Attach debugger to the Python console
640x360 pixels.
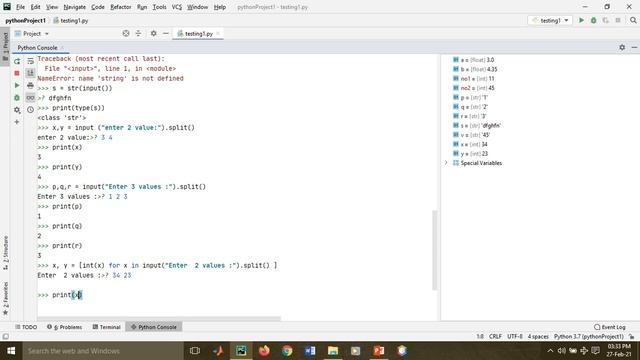pos(17,98)
